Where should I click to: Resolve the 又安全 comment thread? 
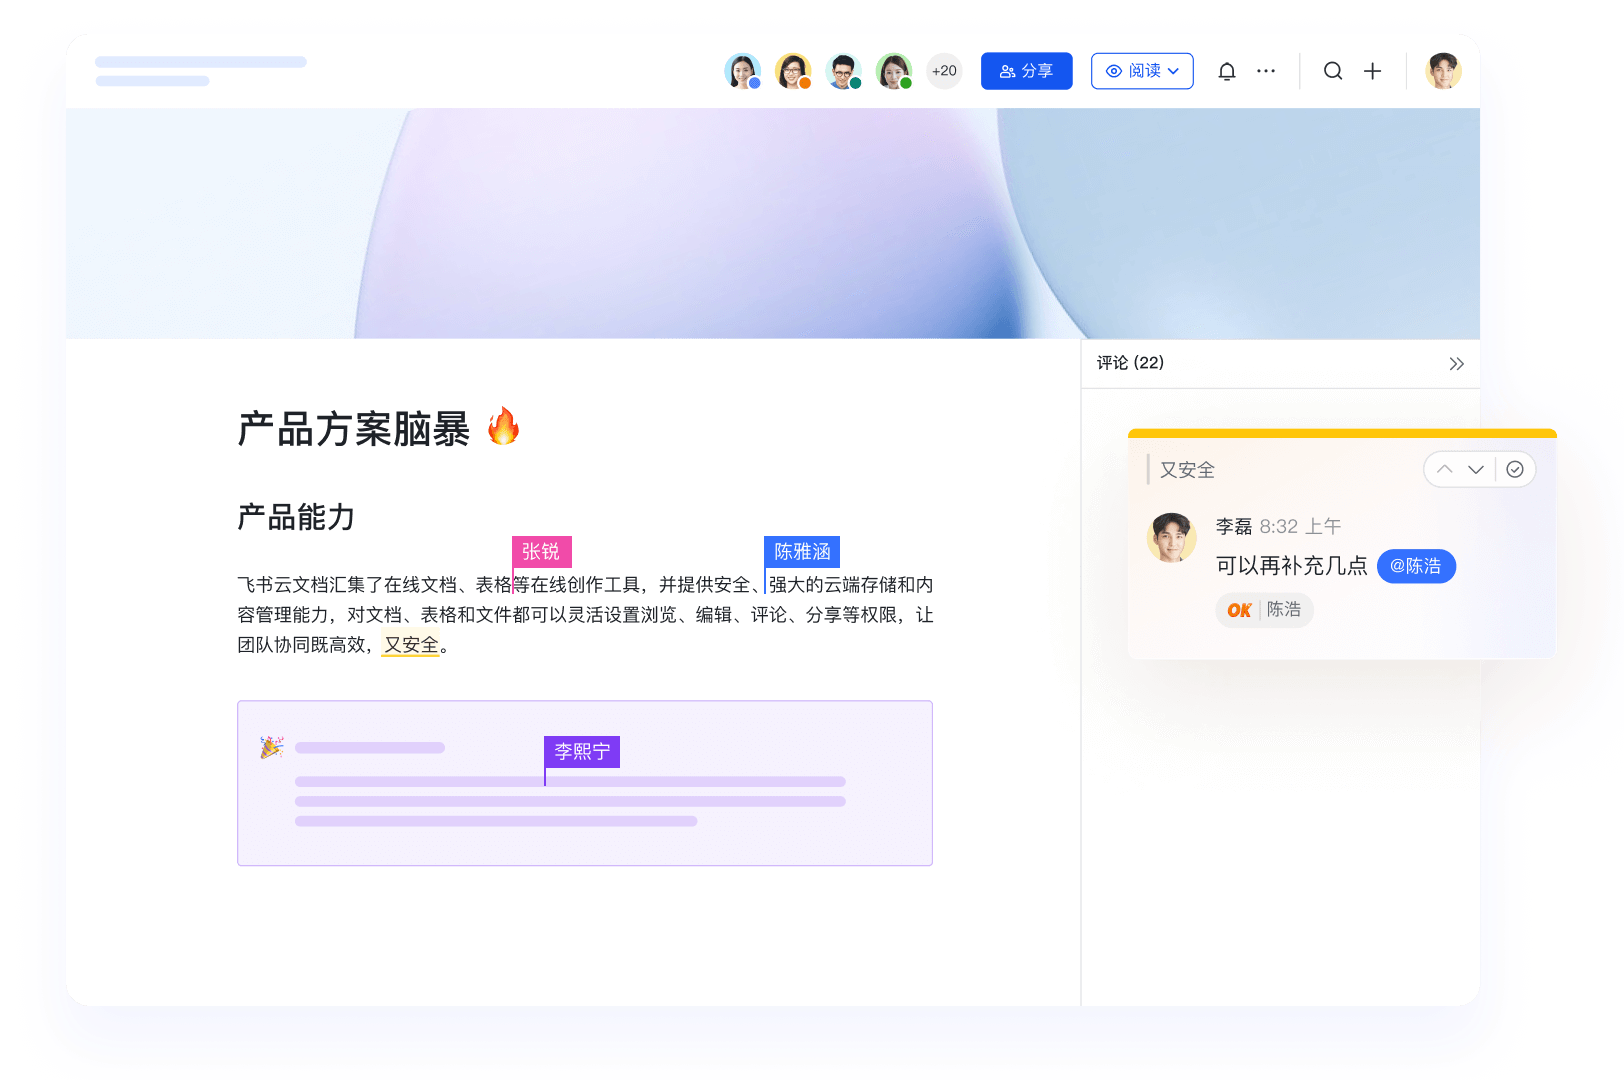tap(1515, 469)
